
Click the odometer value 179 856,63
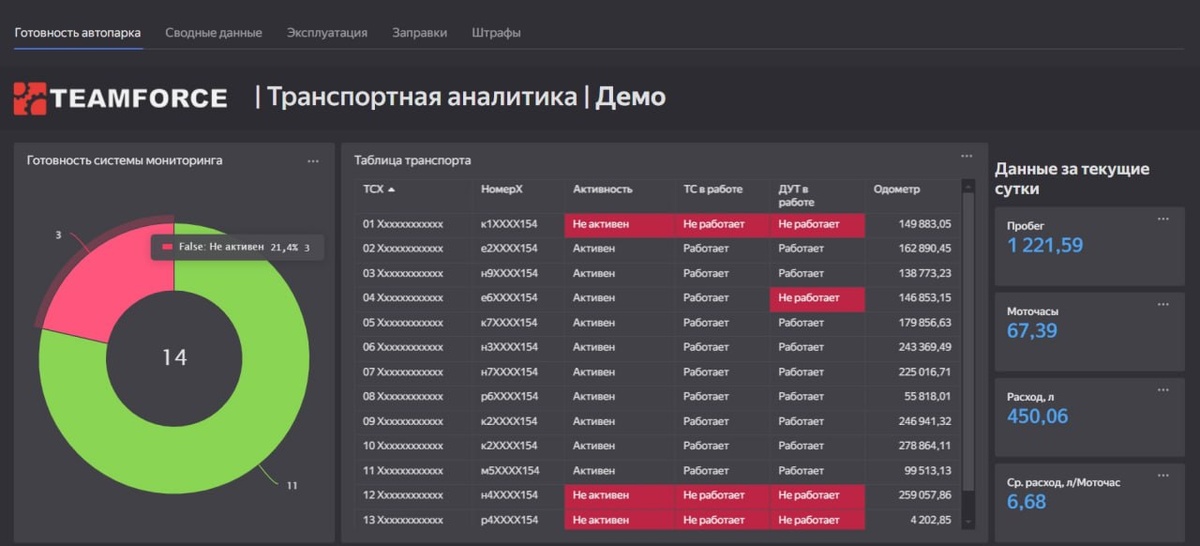click(x=925, y=323)
